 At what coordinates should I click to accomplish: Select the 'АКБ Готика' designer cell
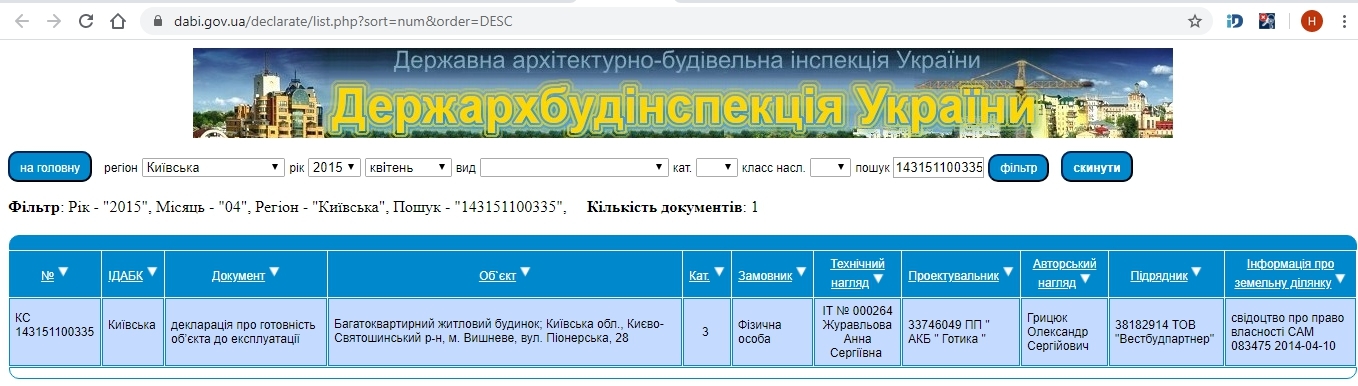click(x=960, y=331)
